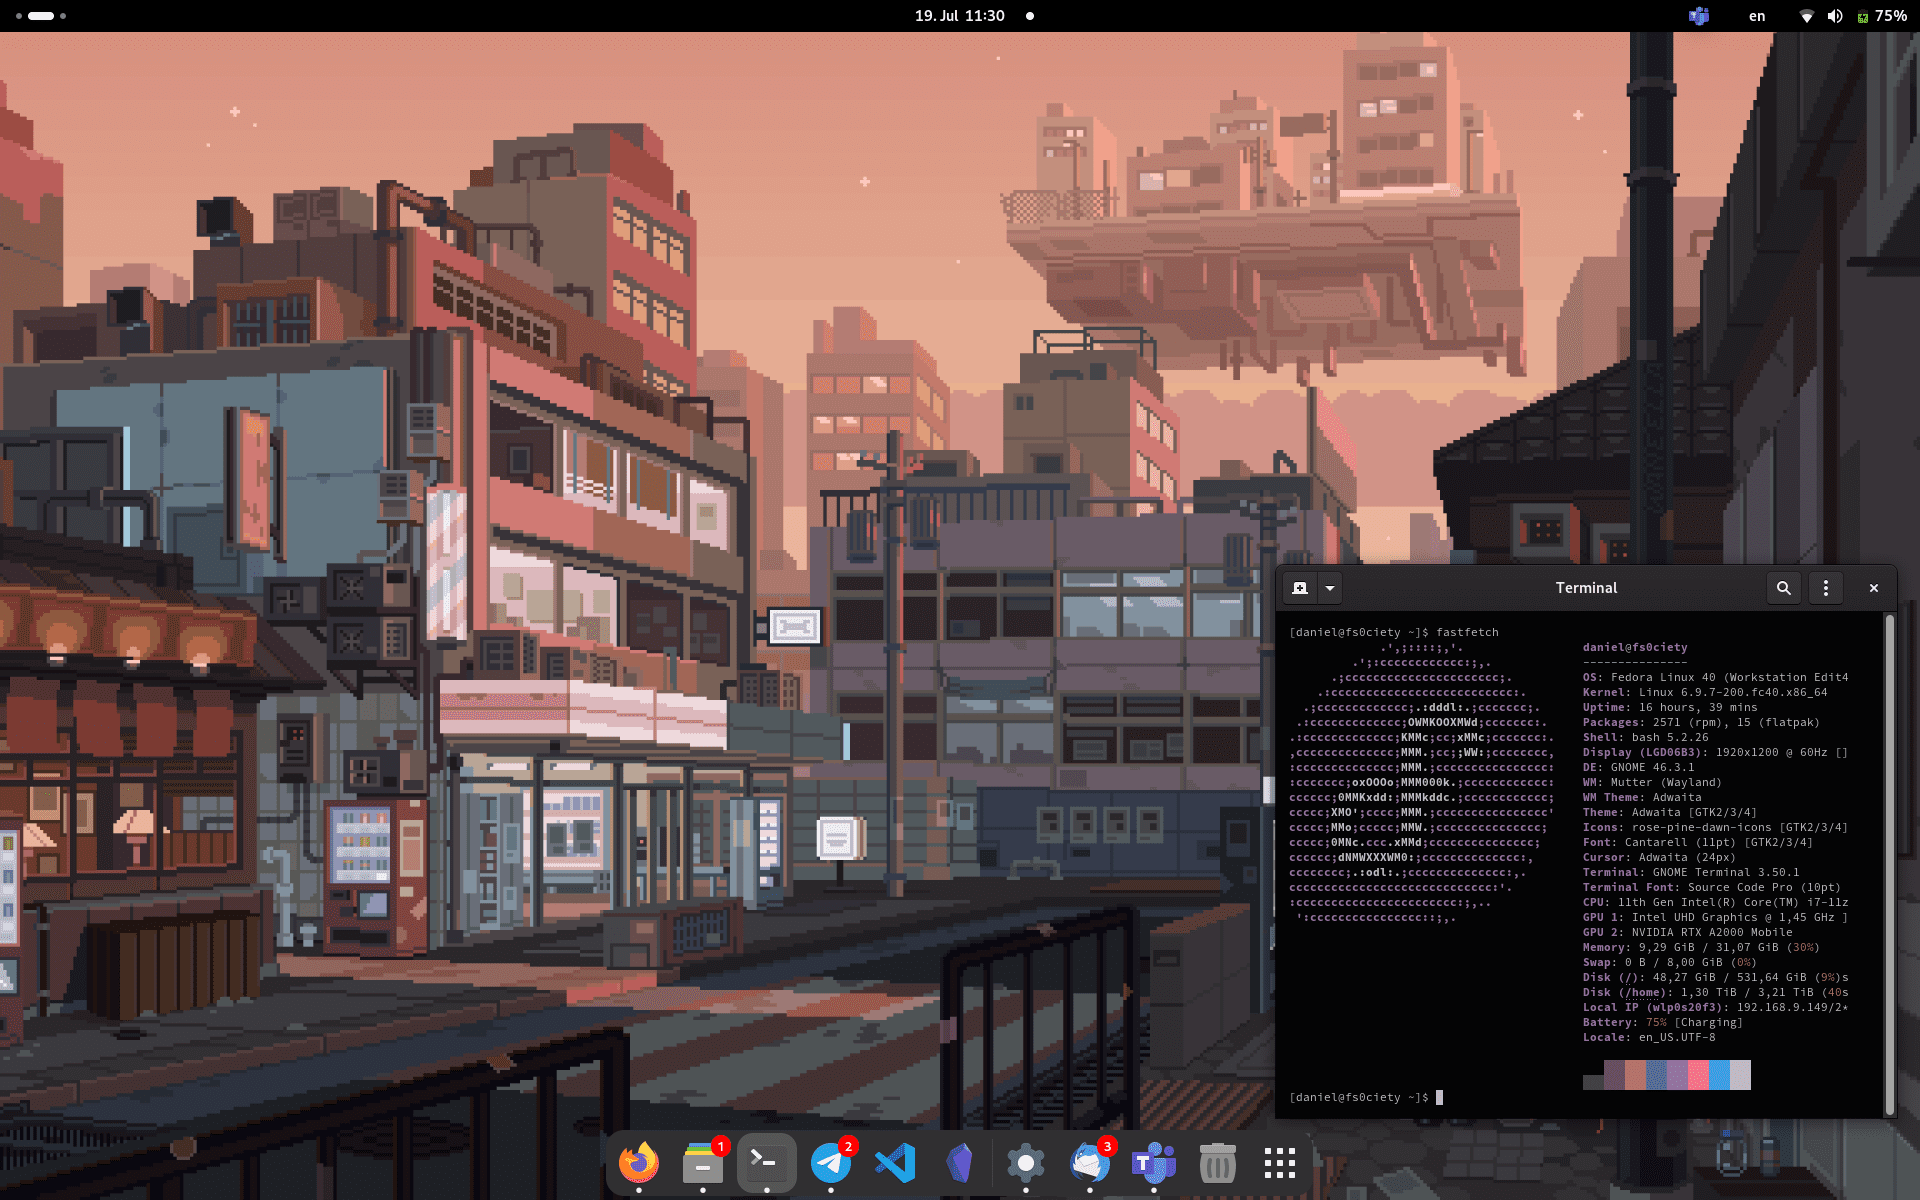1920x1200 pixels.
Task: Open Microsoft Teams in dock
Action: [1153, 1163]
